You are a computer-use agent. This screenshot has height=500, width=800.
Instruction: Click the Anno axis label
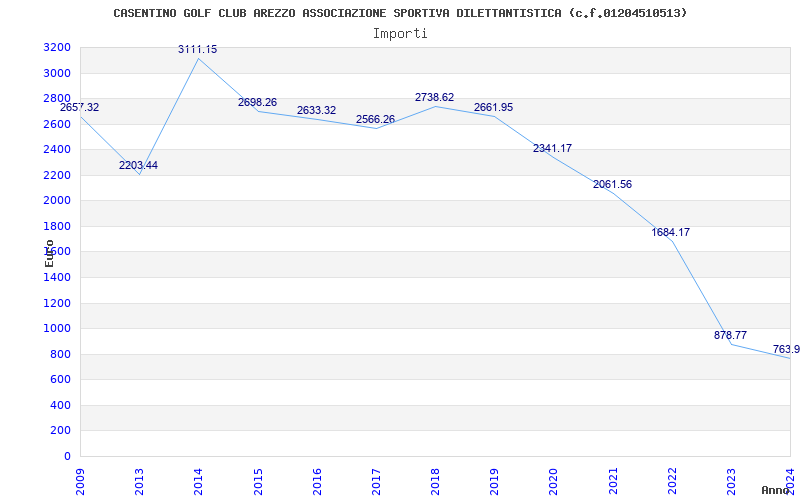(776, 490)
